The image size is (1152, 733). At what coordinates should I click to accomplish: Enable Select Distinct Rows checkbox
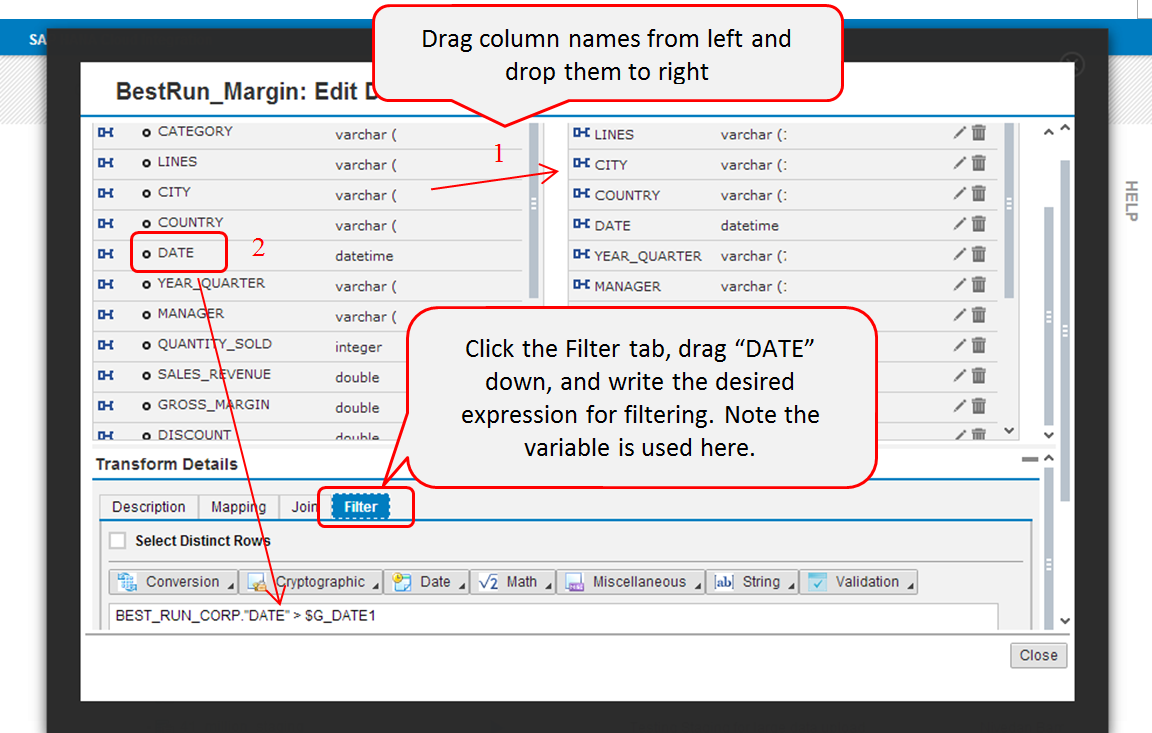tap(118, 541)
